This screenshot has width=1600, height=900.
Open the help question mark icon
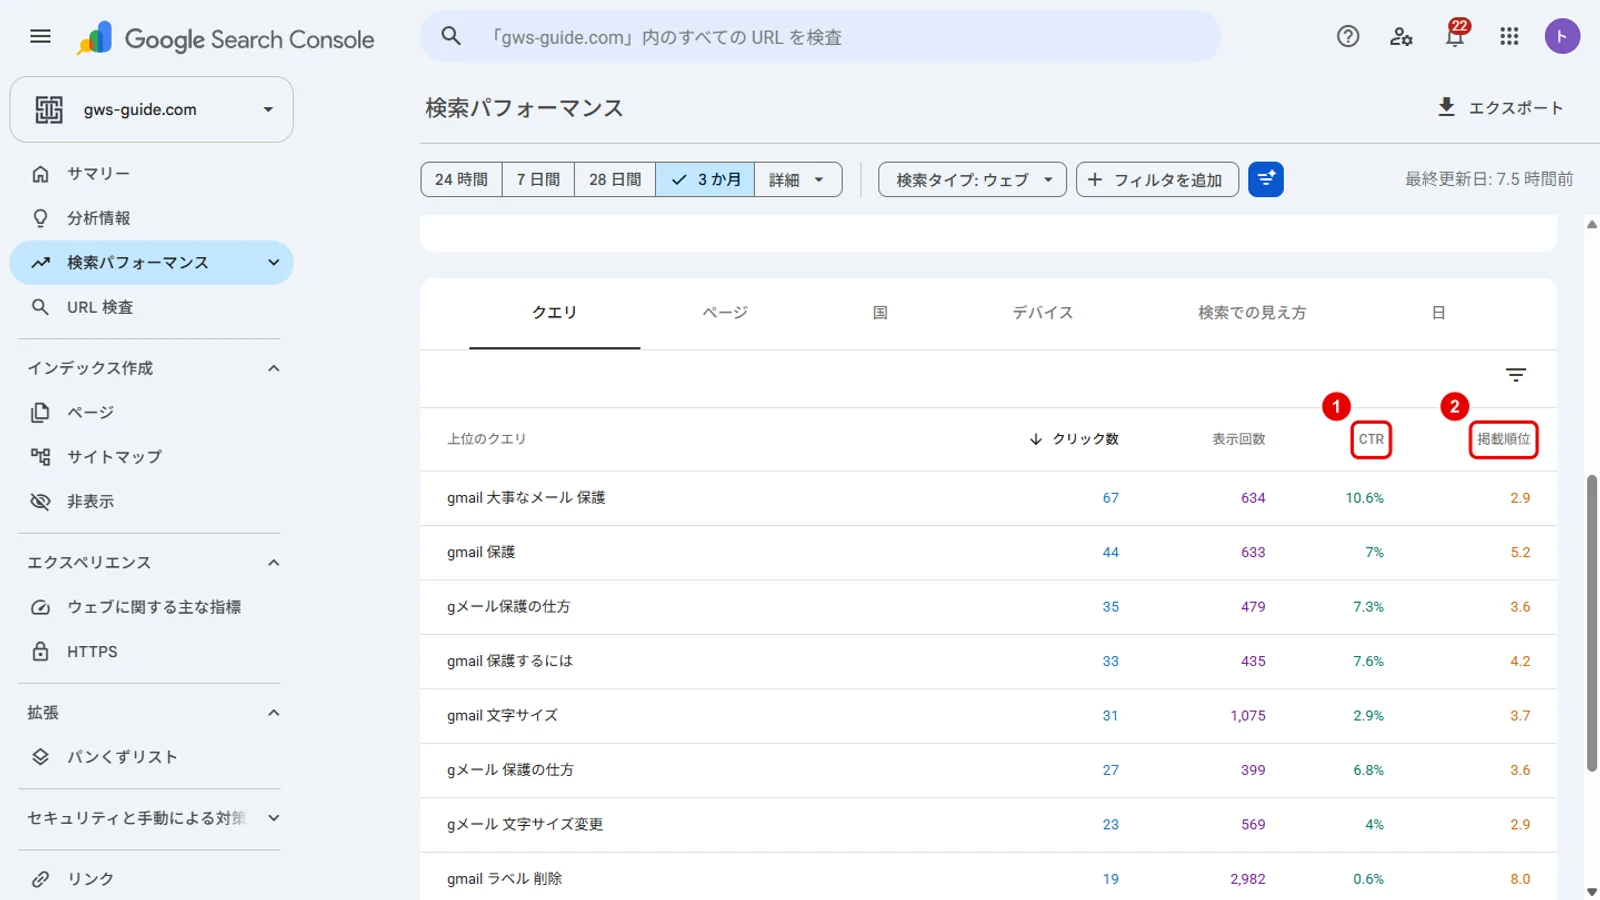tap(1348, 37)
